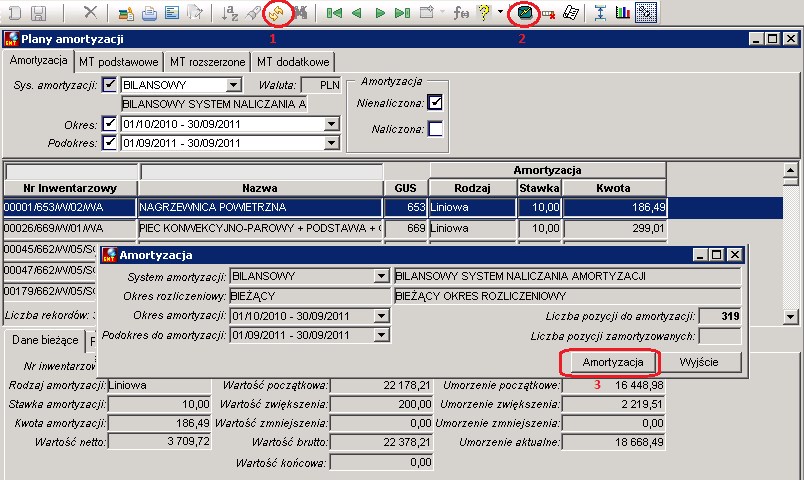The image size is (804, 480).
Task: Click Liczba pozycji do amortyzacji value 319
Action: point(720,316)
